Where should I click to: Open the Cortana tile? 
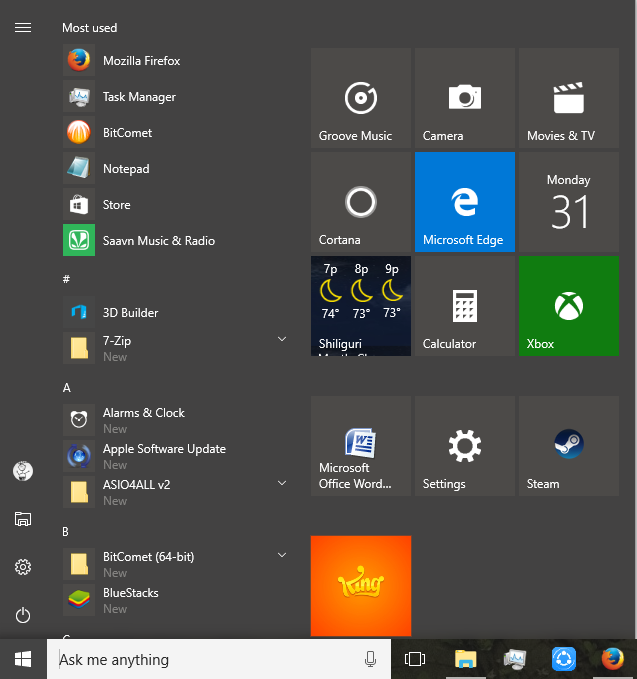pyautogui.click(x=361, y=202)
